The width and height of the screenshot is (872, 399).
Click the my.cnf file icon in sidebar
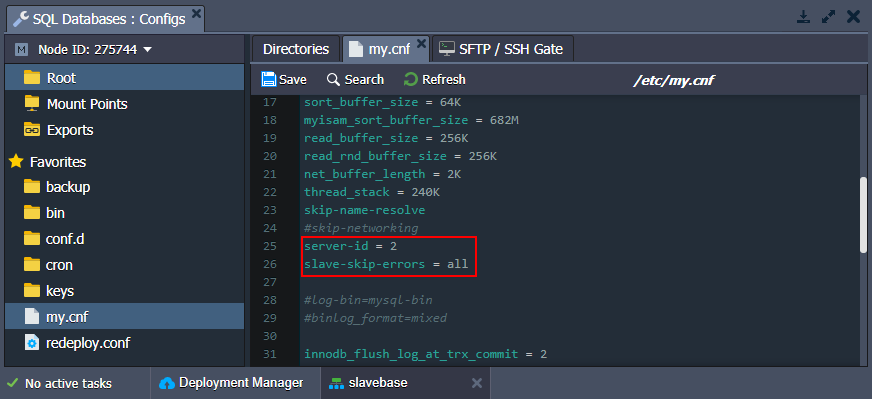[x=32, y=317]
